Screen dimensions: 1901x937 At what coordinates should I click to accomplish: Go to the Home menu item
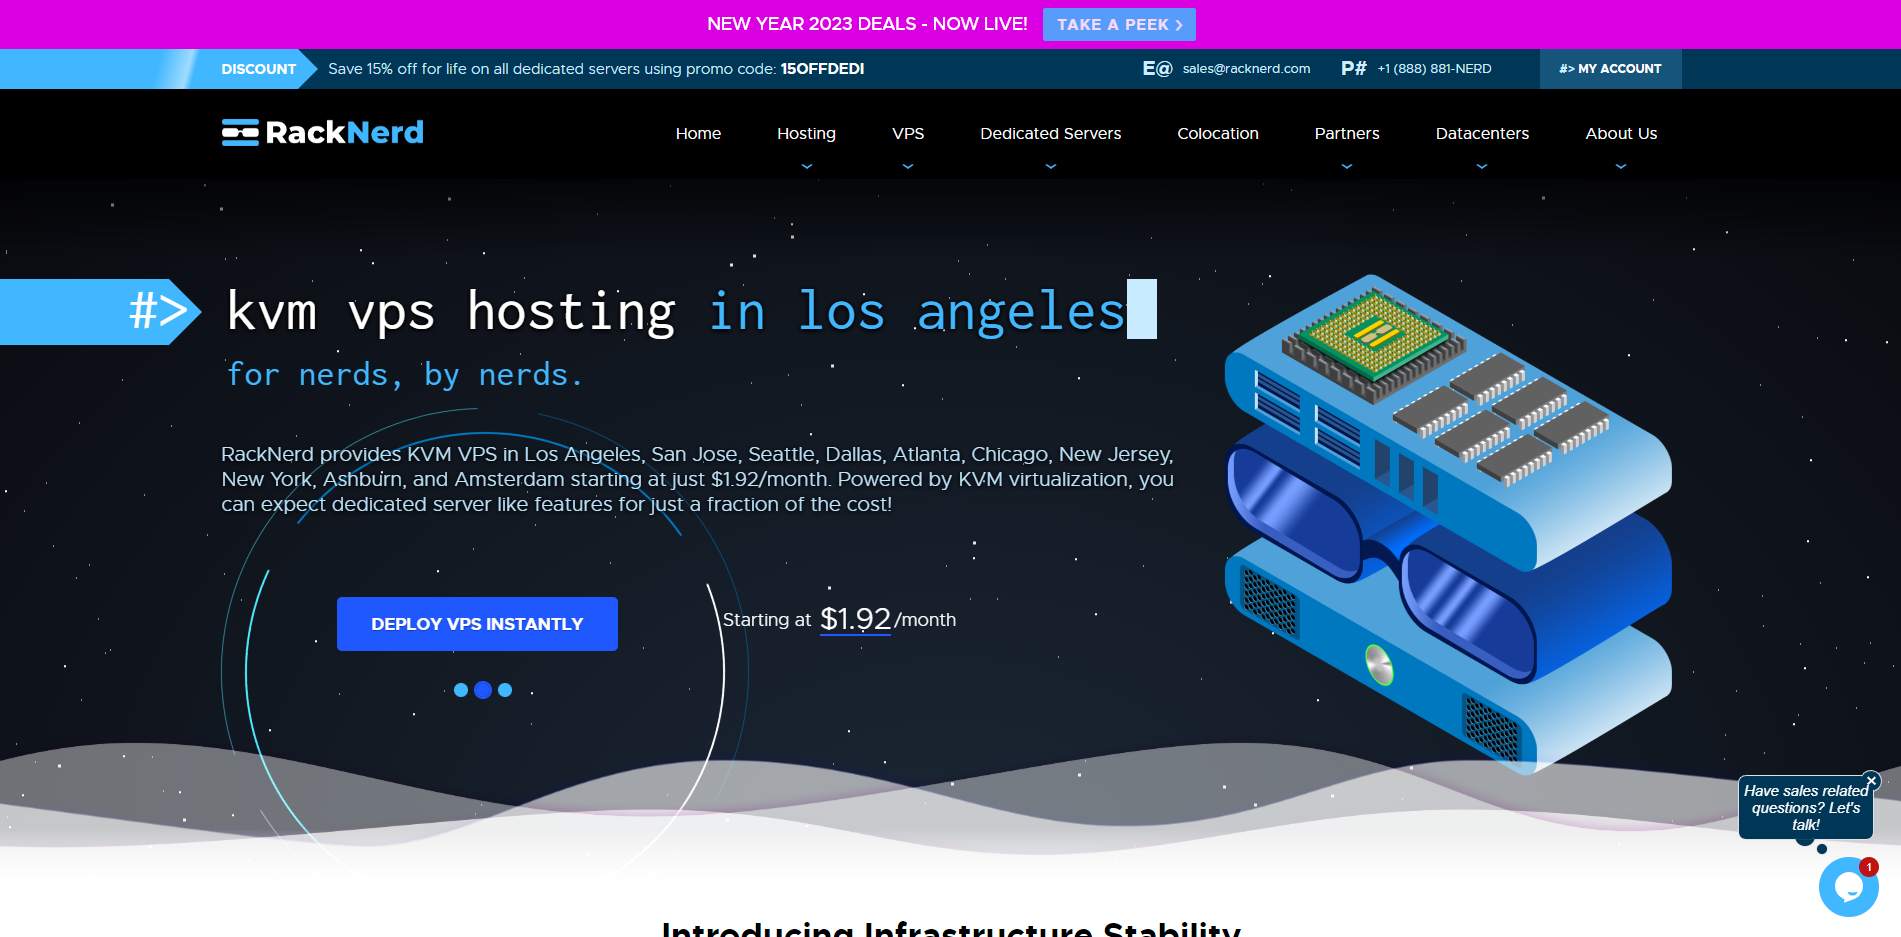coord(698,133)
